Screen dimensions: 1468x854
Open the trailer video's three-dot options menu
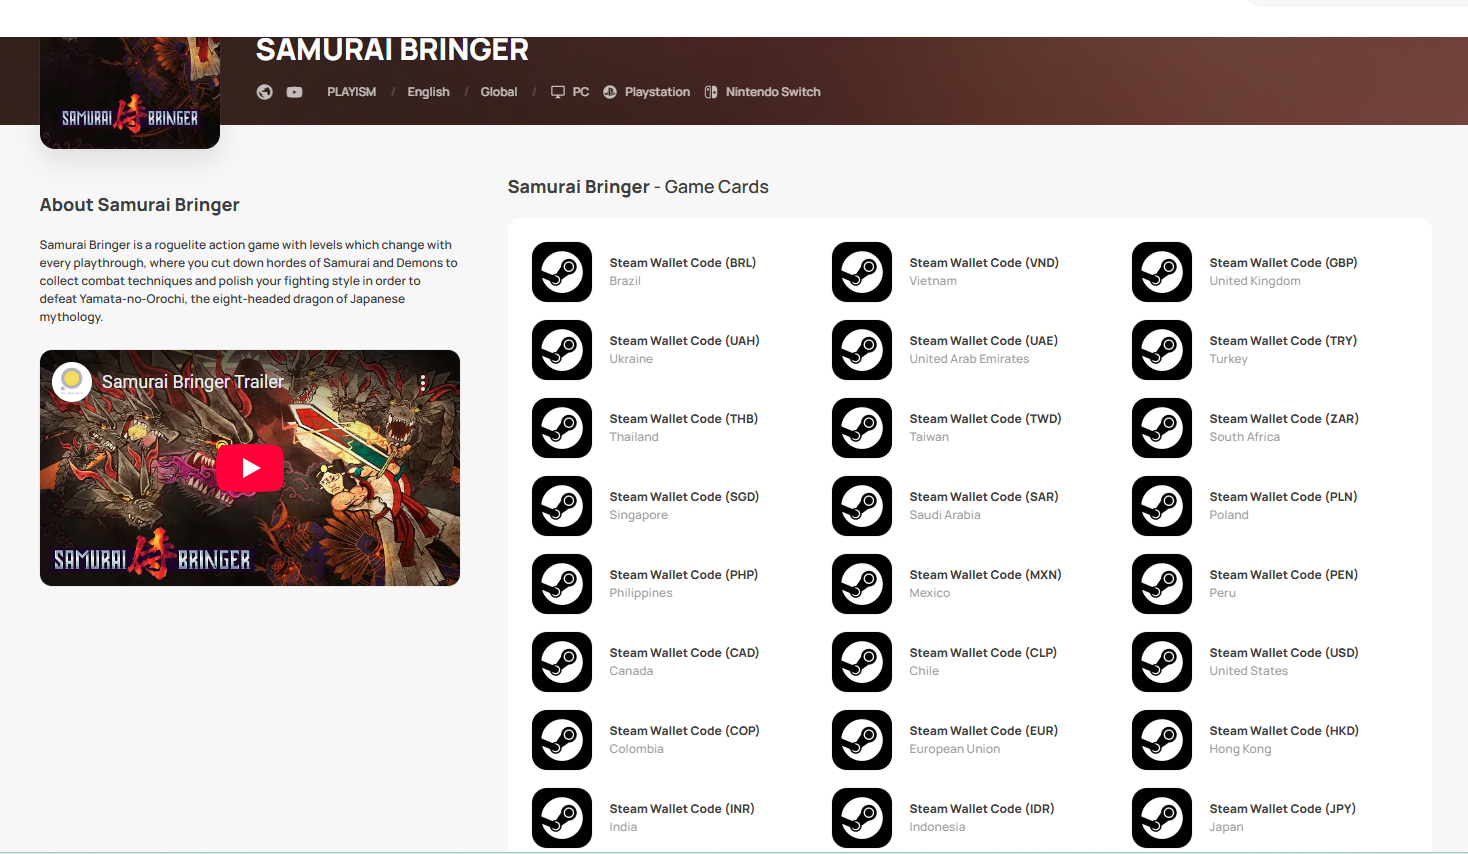[x=423, y=382]
